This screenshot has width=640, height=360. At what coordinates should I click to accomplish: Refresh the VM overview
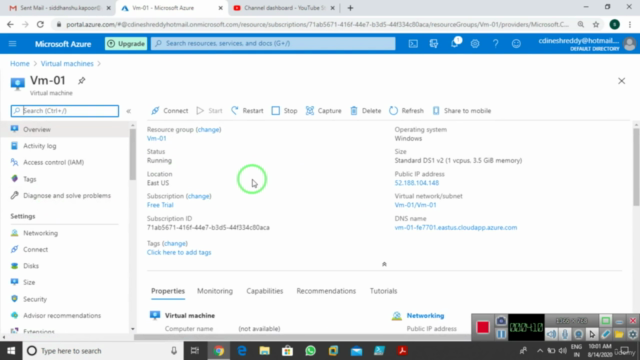pos(407,111)
